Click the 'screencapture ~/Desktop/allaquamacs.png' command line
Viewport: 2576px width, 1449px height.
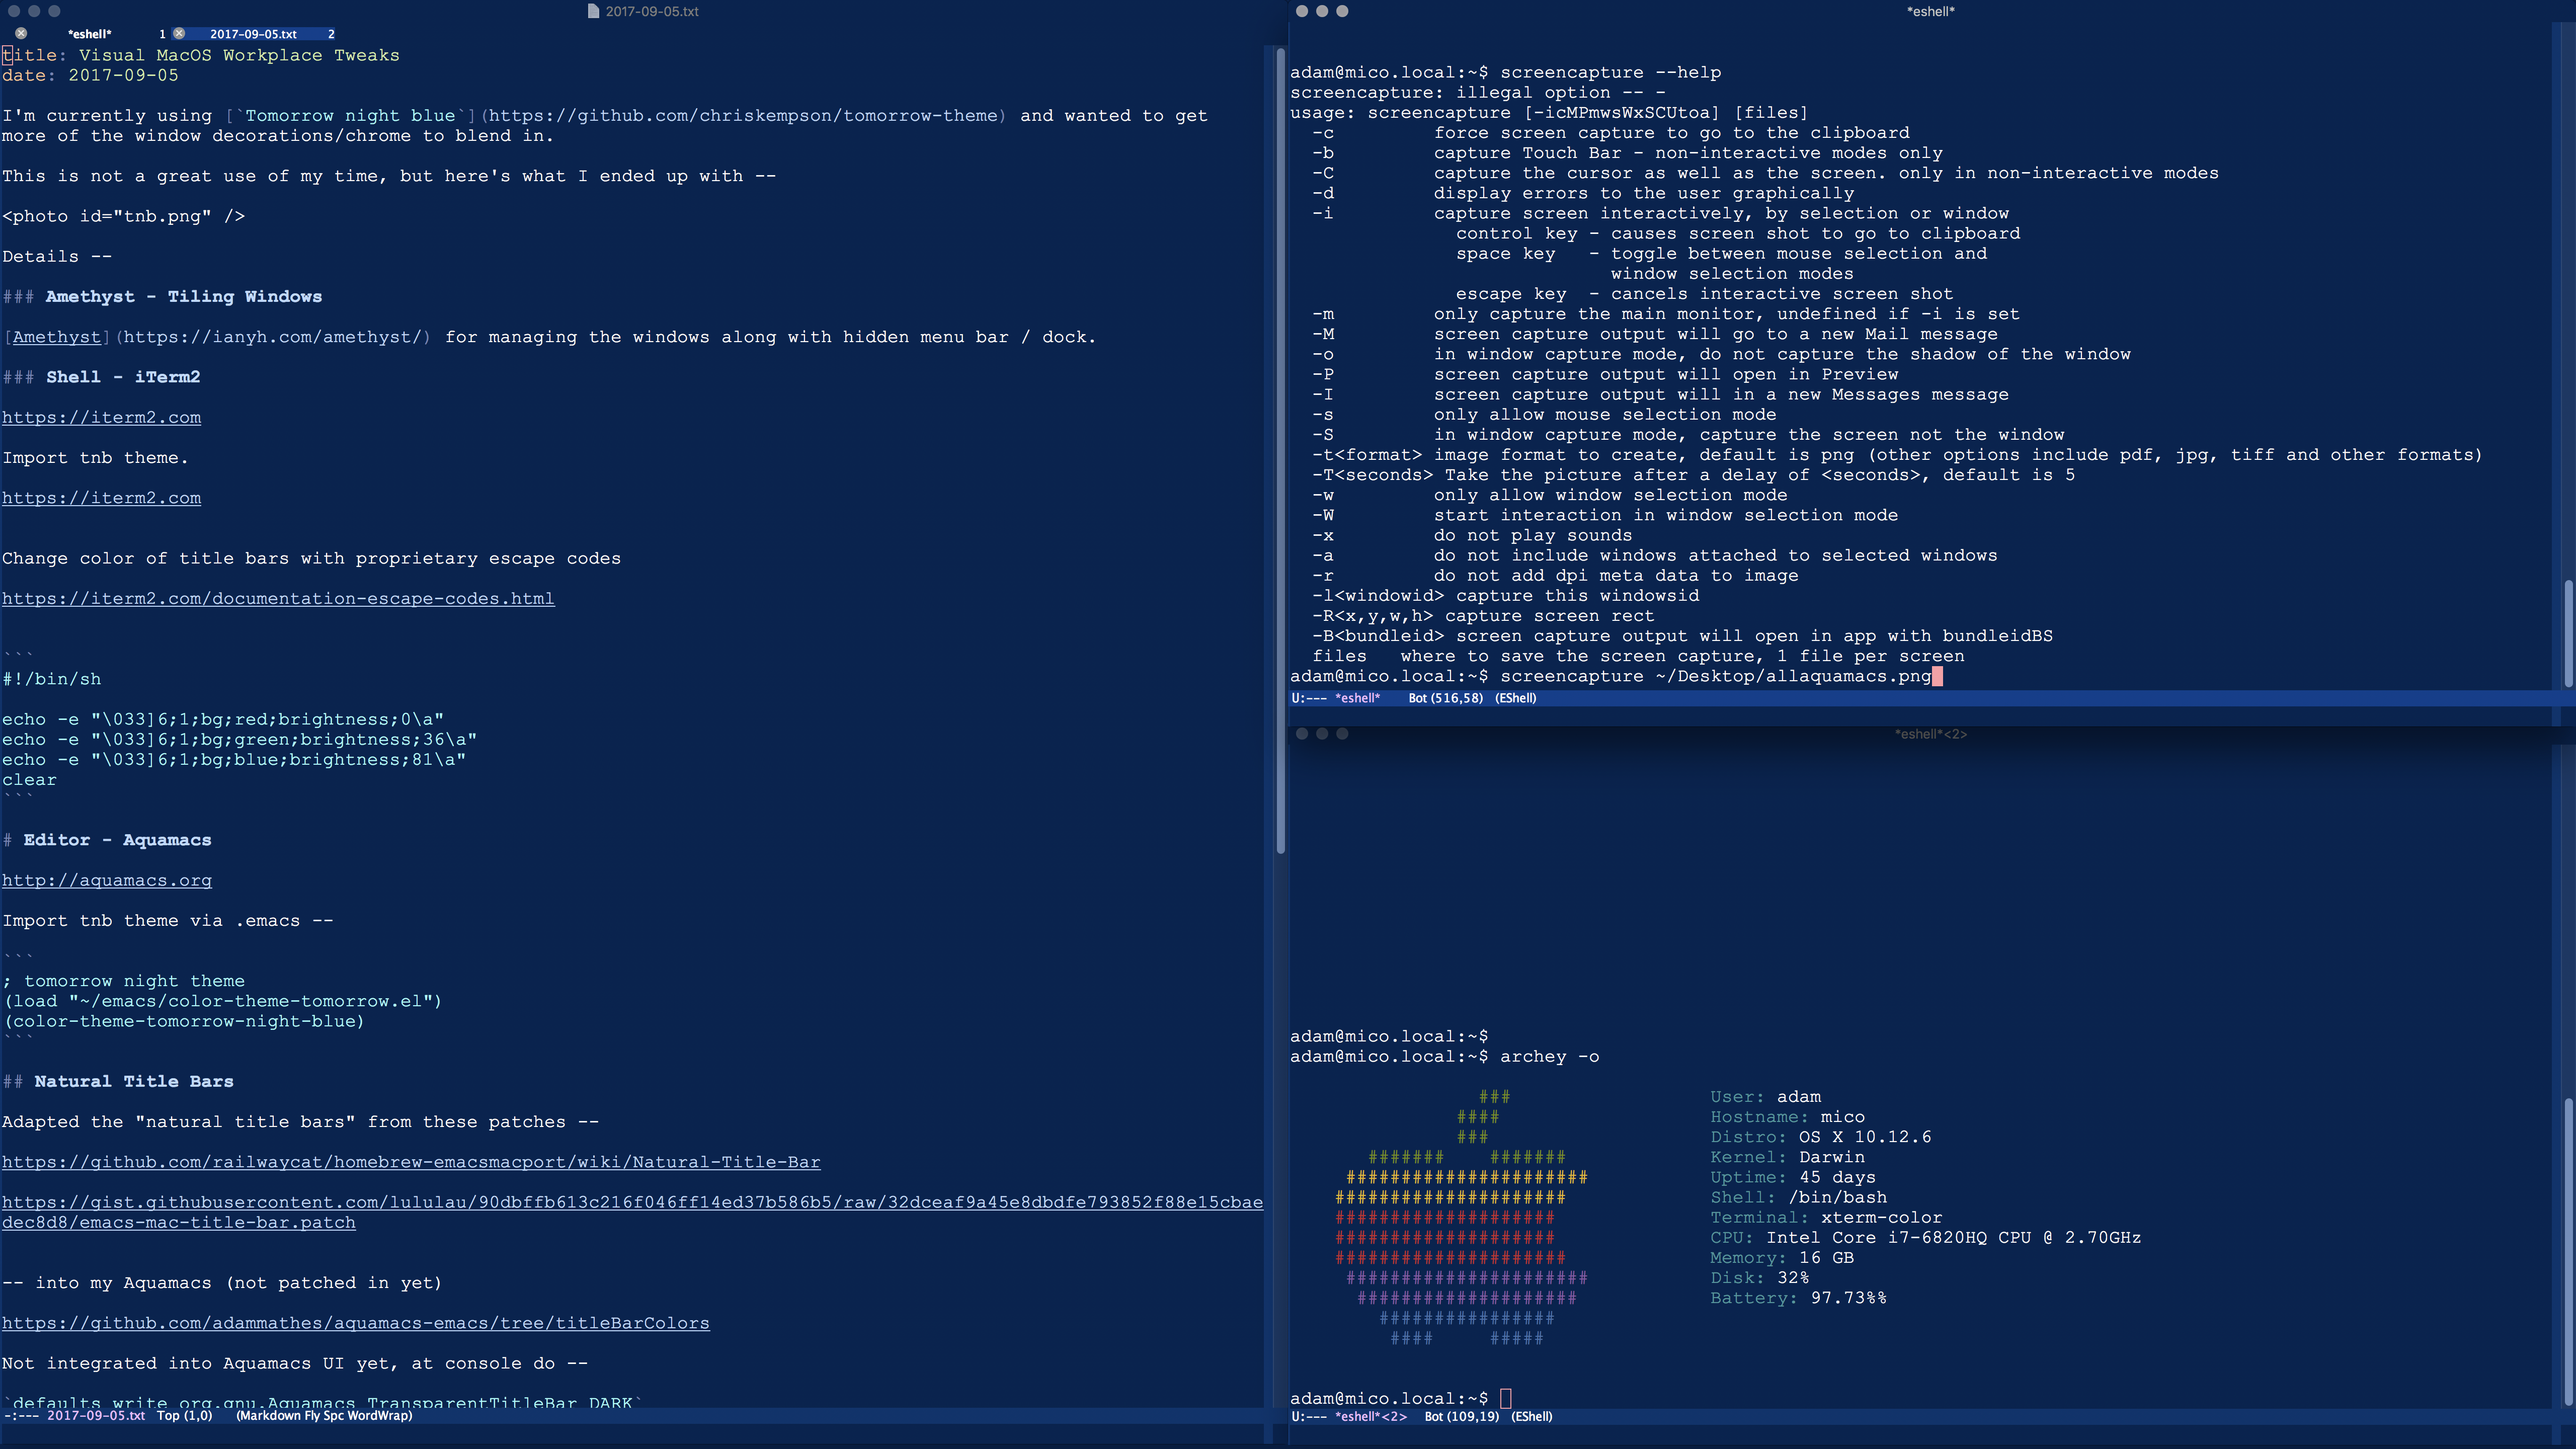tap(1715, 677)
